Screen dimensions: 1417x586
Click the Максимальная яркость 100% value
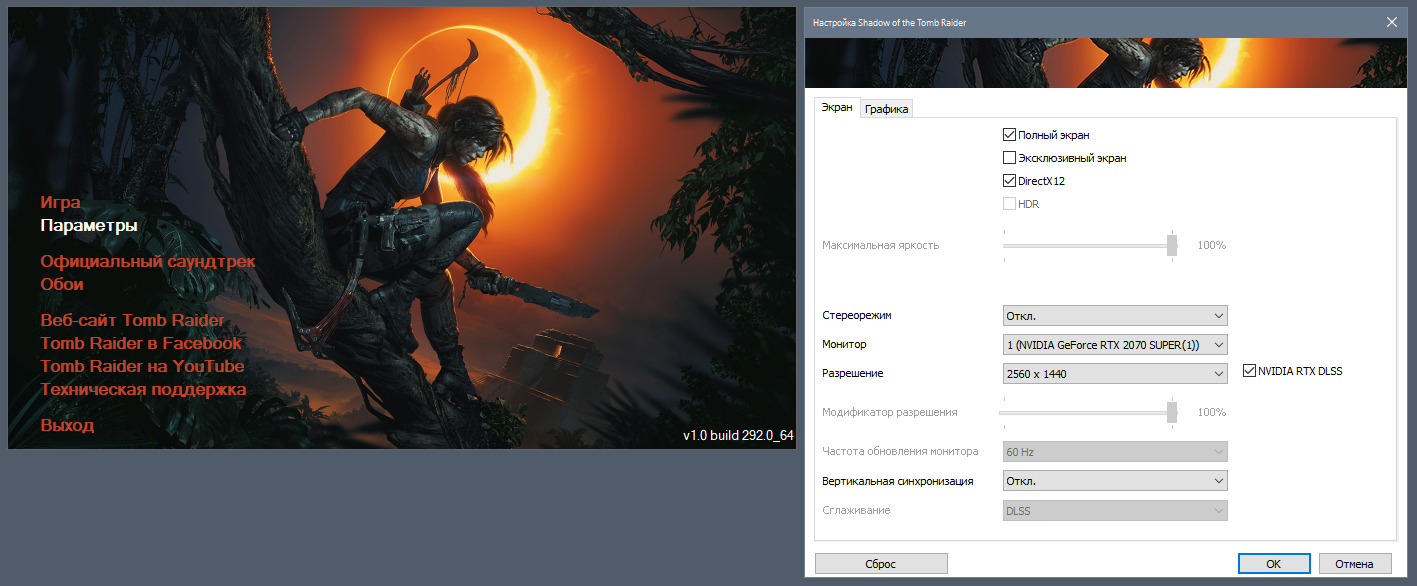point(1212,246)
